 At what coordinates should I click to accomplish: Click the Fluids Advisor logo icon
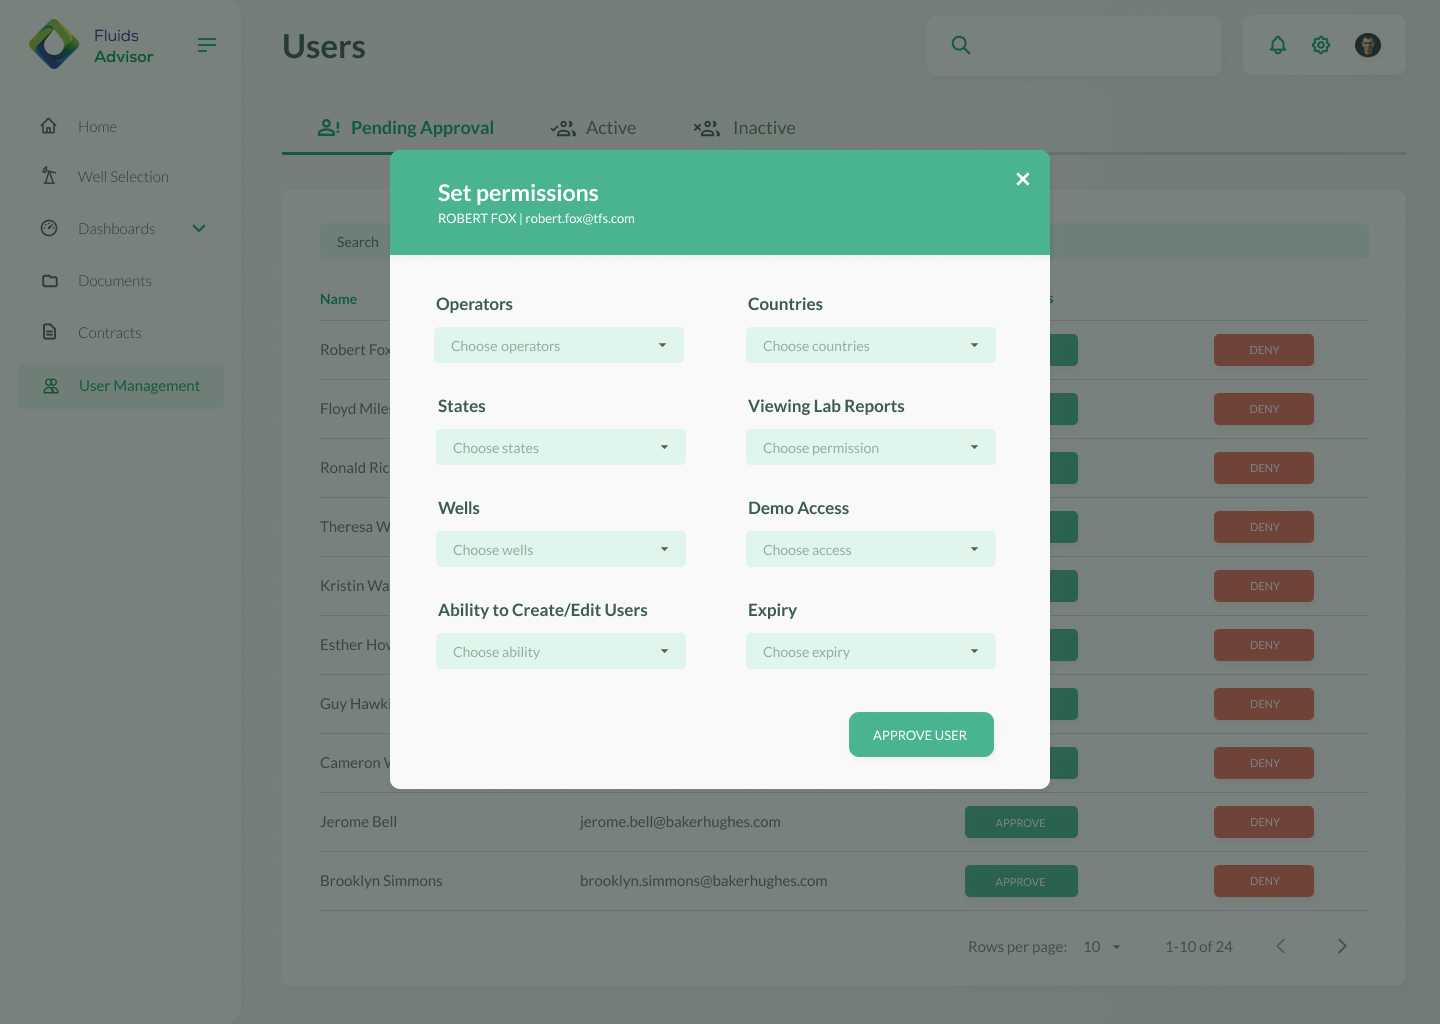54,45
